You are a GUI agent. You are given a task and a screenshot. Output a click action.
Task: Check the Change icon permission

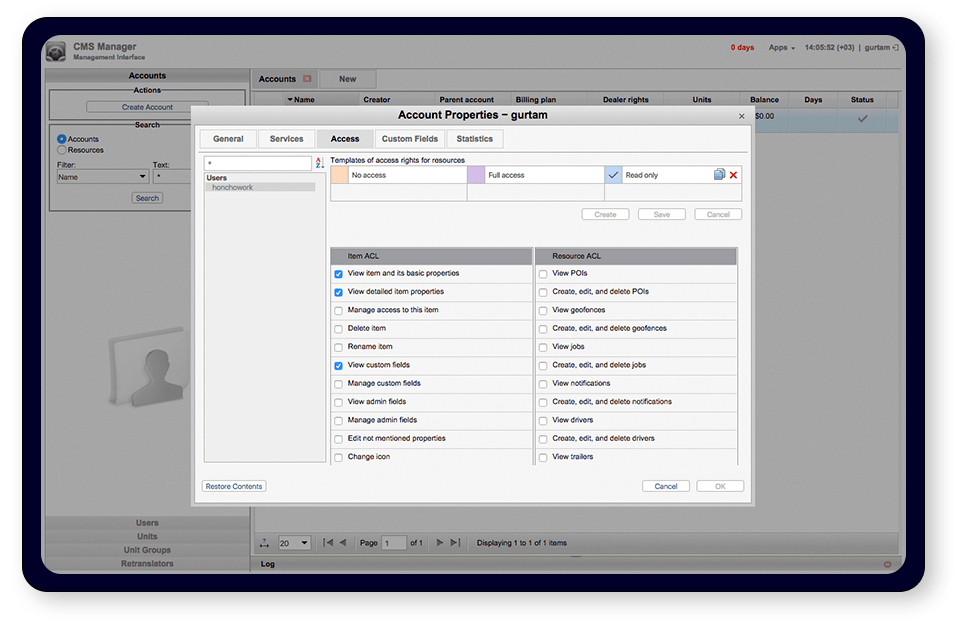(x=339, y=457)
